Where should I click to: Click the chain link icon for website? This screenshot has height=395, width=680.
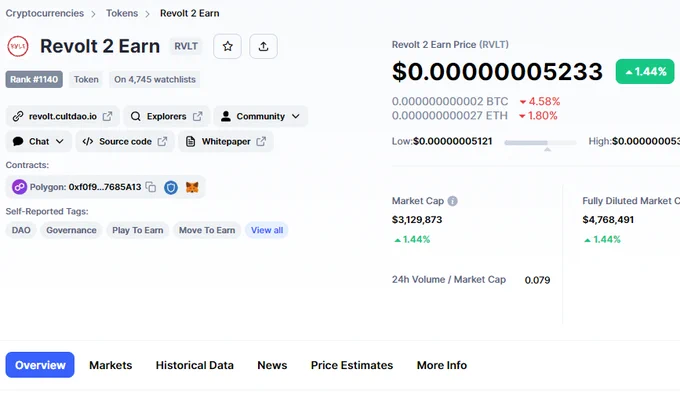coord(18,116)
